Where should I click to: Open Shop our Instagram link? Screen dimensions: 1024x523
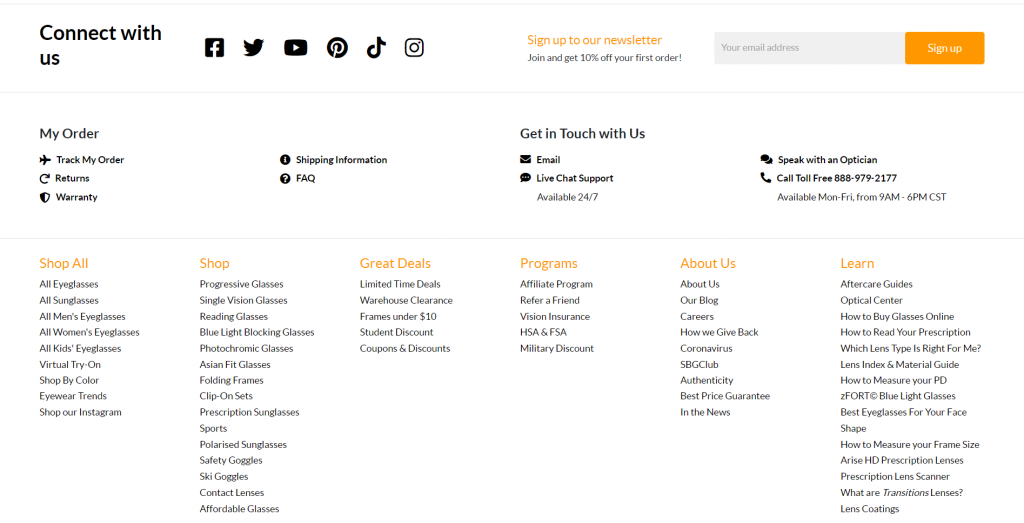point(80,412)
